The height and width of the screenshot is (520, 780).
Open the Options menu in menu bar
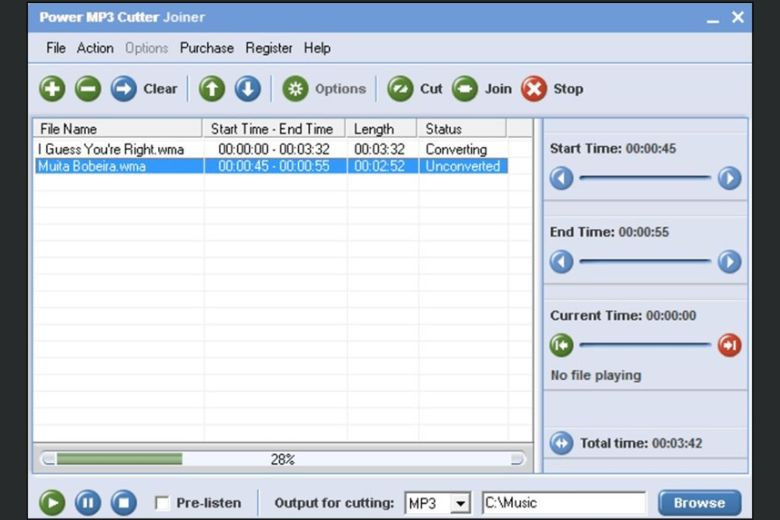(x=146, y=48)
